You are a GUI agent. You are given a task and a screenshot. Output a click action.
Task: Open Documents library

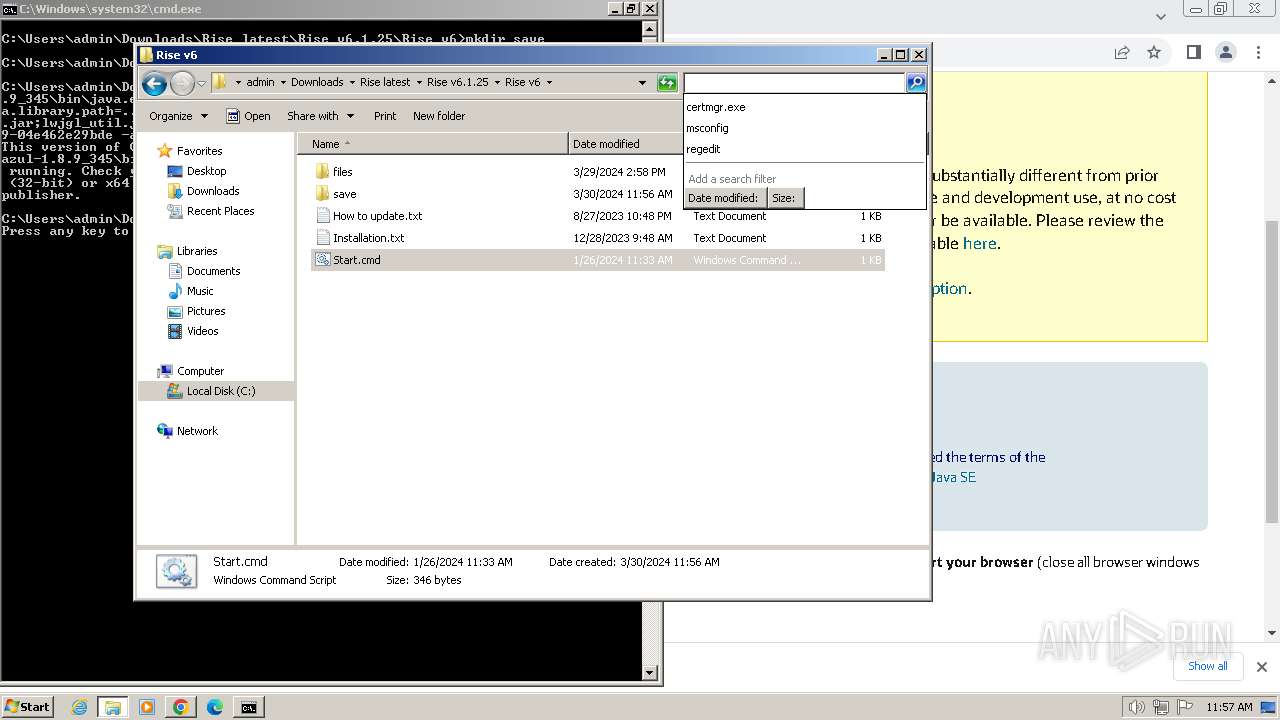point(213,271)
